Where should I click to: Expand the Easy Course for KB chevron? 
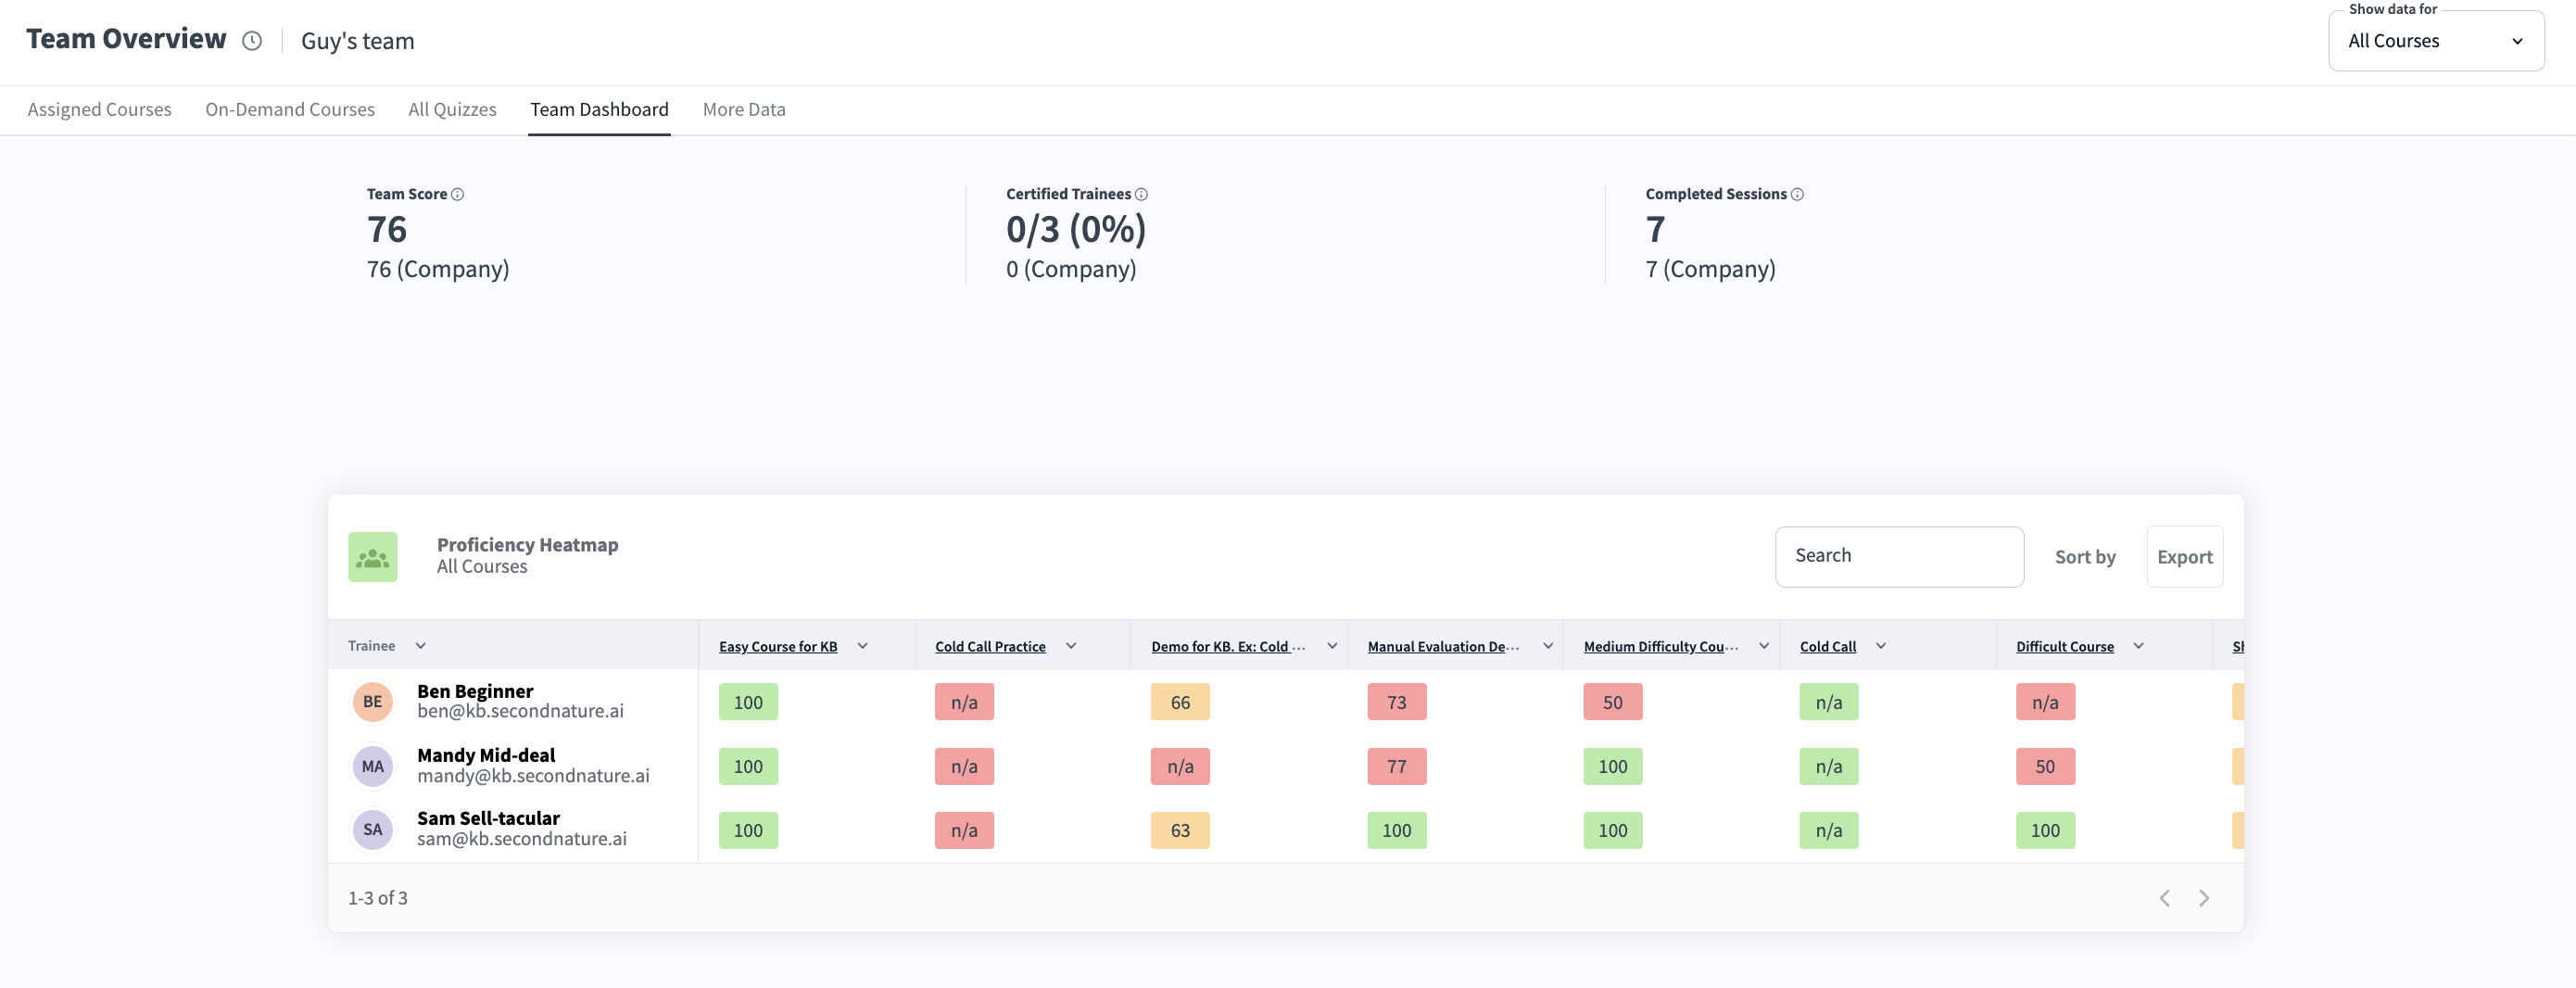click(x=863, y=646)
